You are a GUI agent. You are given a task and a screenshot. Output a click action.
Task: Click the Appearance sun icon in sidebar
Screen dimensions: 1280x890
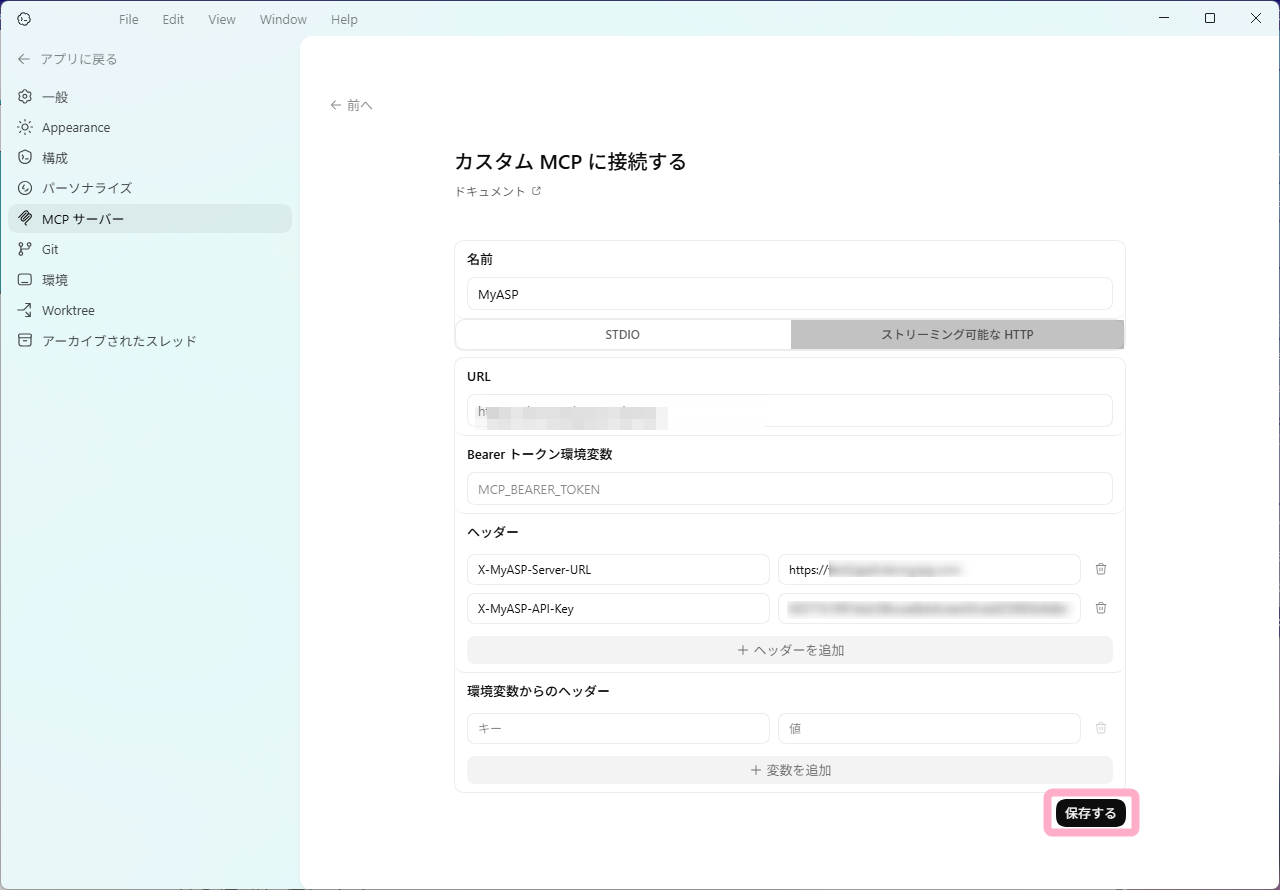(x=25, y=127)
